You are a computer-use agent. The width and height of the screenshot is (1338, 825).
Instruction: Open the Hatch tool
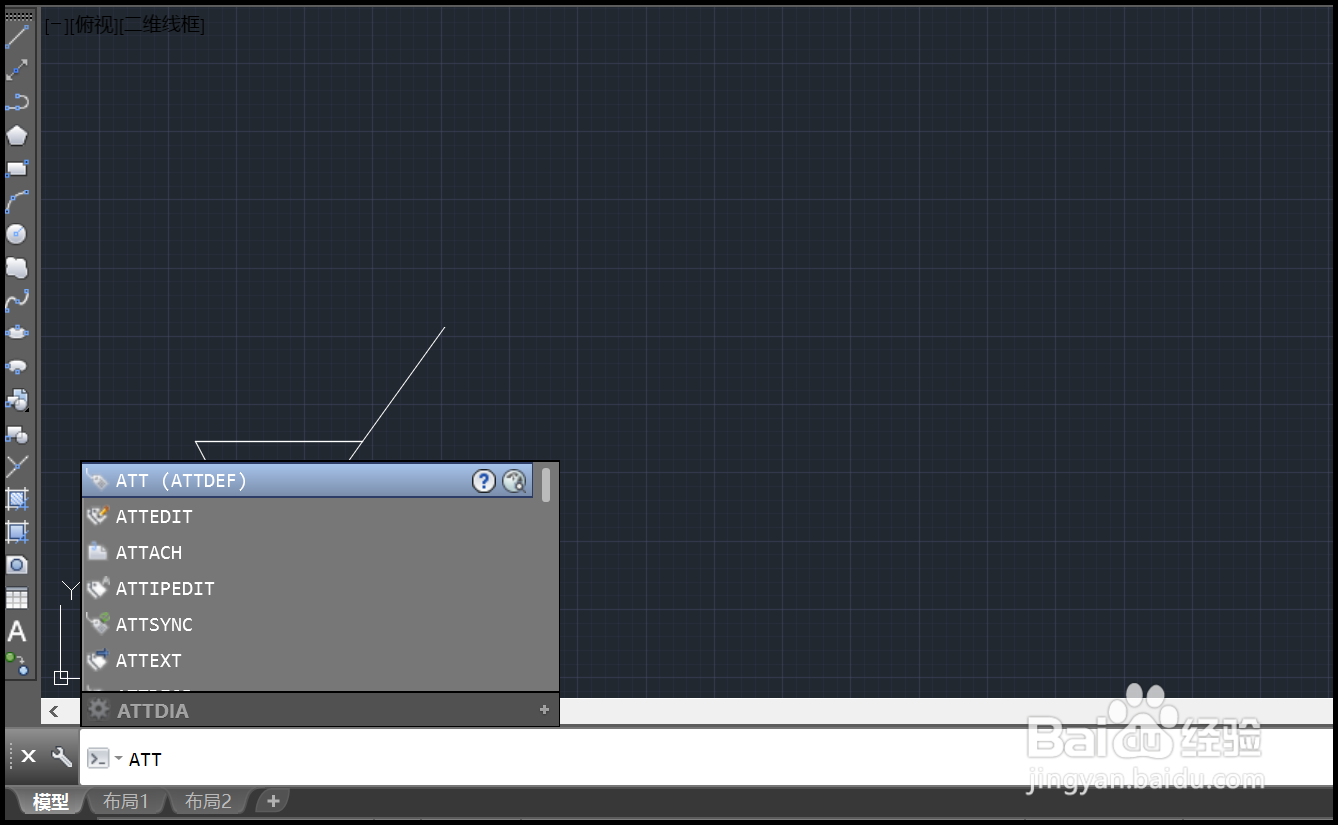coord(17,499)
